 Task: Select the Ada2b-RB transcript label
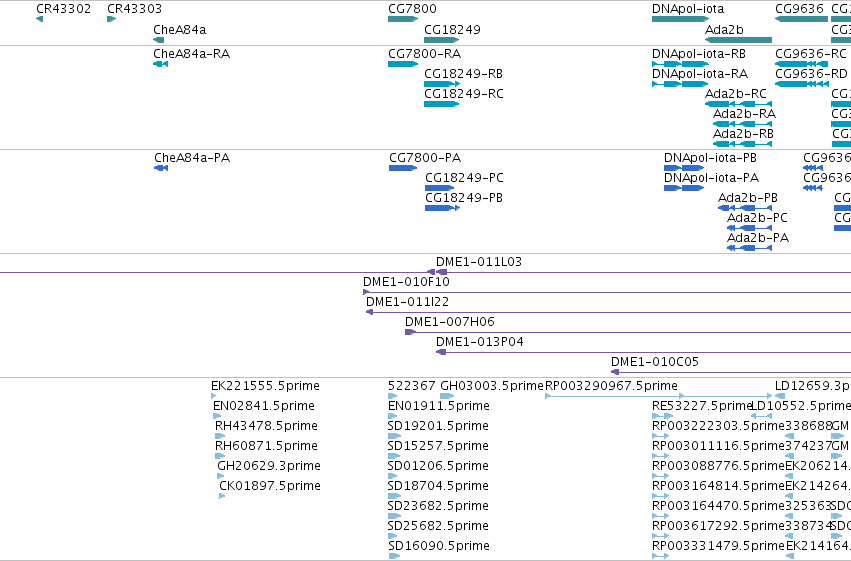coord(744,134)
